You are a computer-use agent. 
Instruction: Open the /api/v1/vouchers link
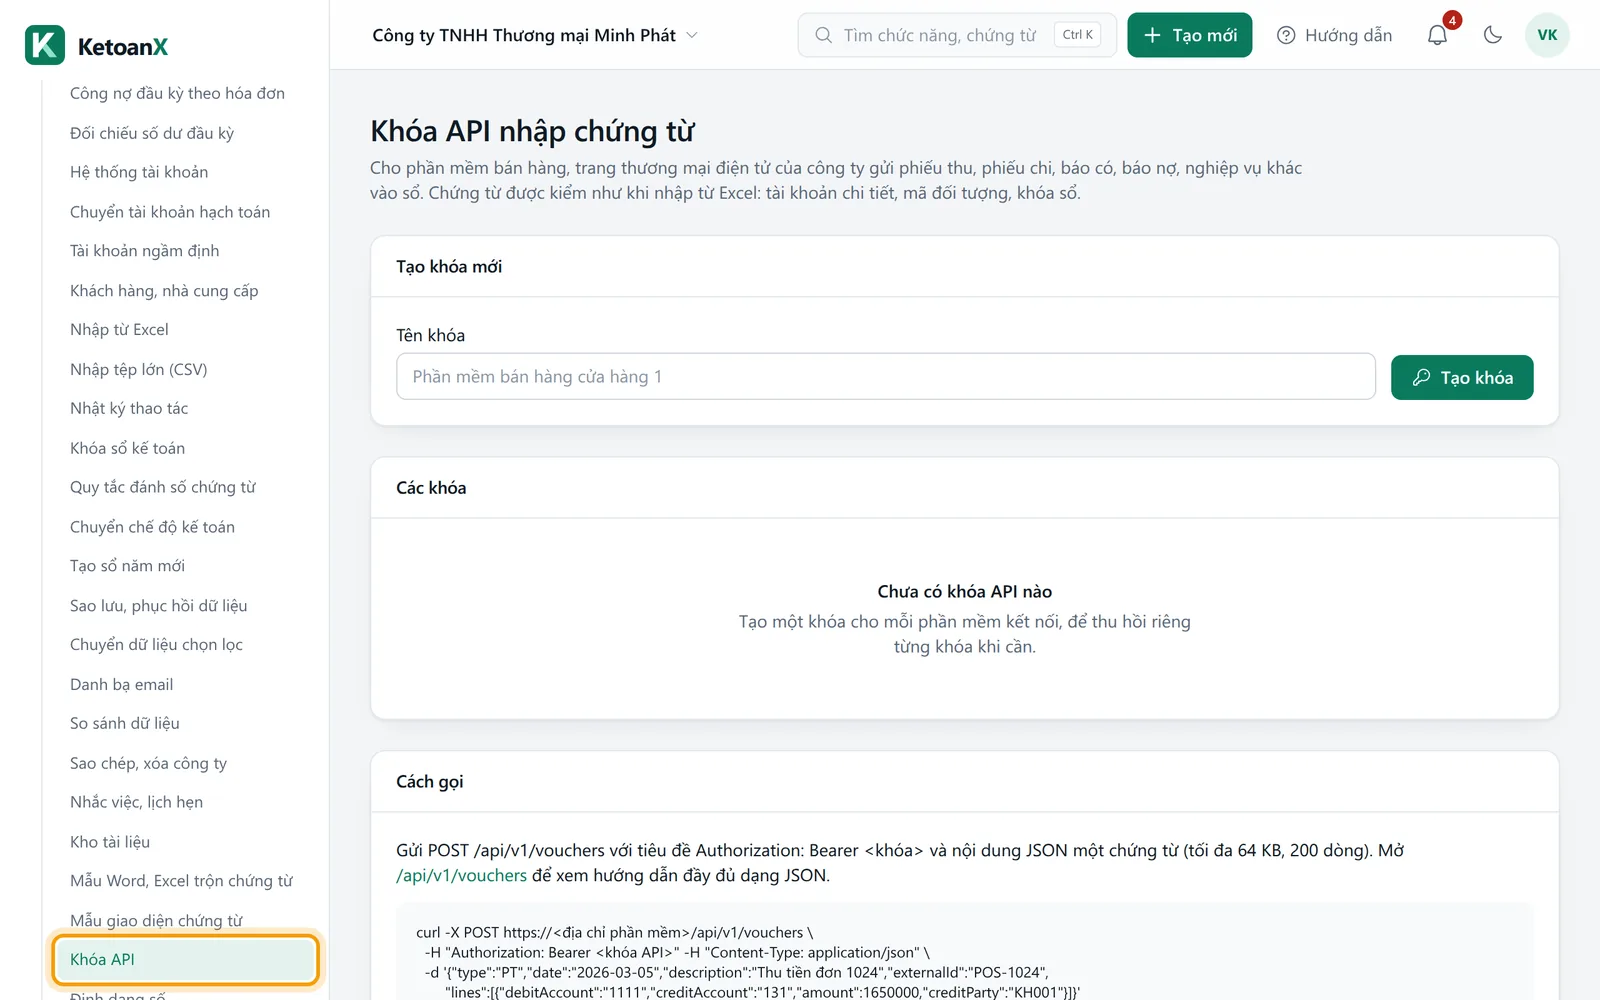pos(461,875)
